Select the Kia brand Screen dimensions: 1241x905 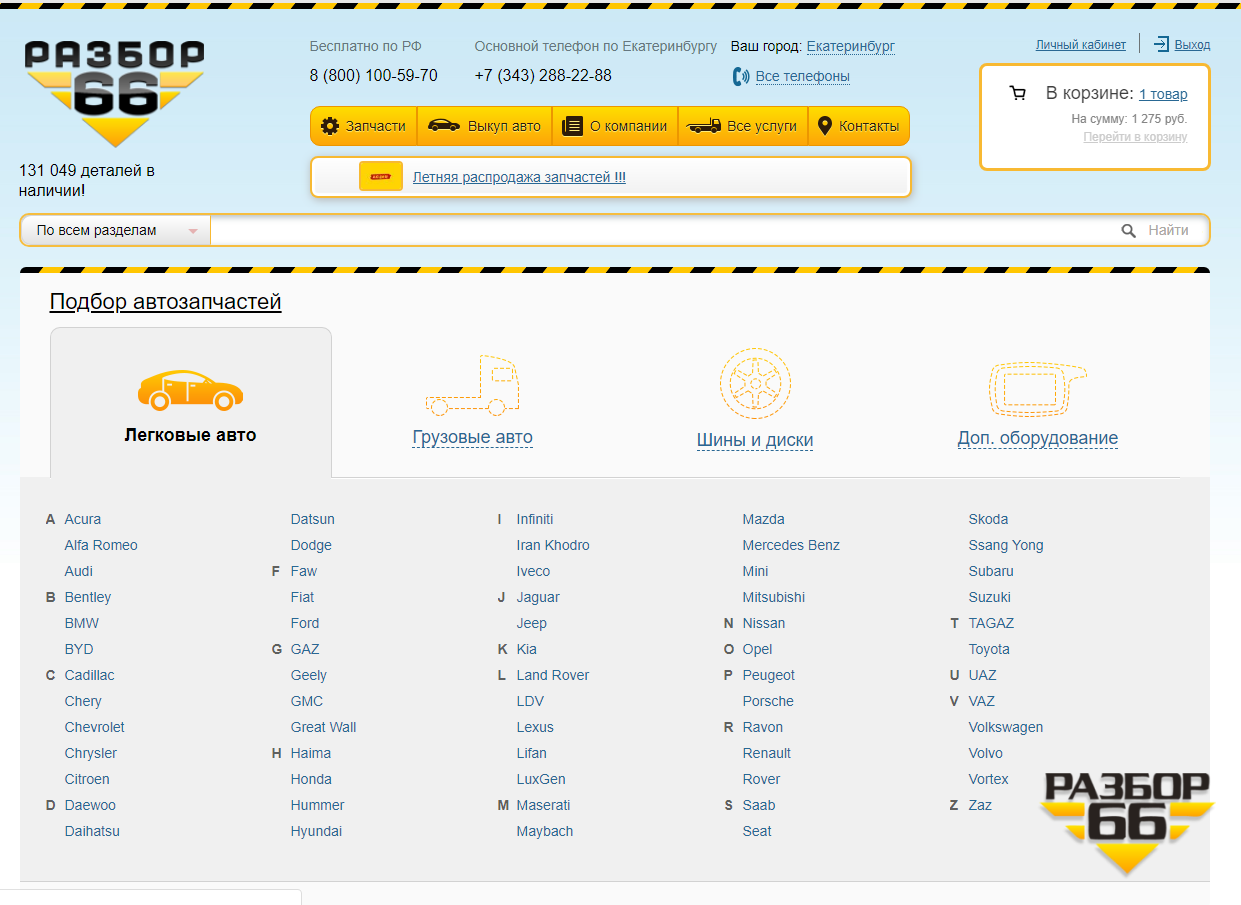tap(526, 649)
